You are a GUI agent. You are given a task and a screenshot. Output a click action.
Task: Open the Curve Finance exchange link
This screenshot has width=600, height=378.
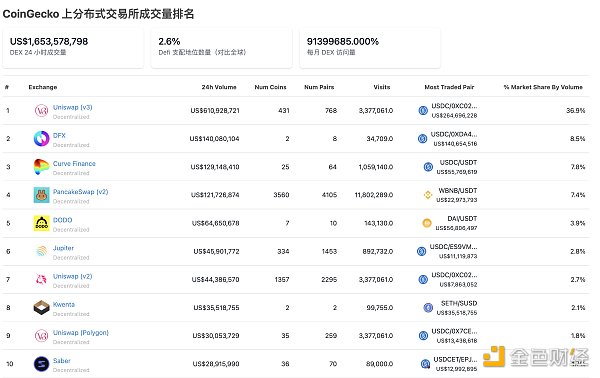[x=74, y=163]
